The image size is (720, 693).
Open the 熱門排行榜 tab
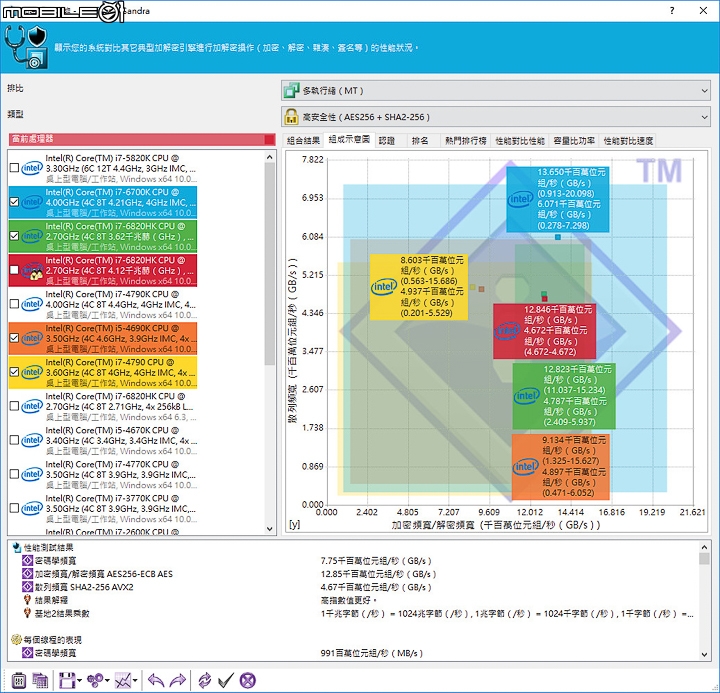pyautogui.click(x=466, y=141)
